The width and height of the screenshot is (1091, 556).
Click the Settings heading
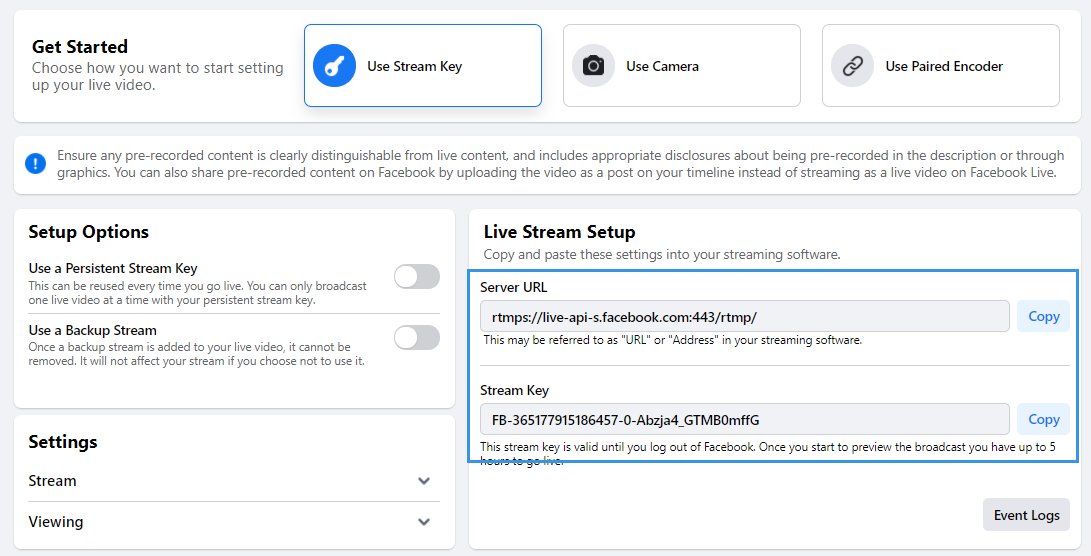[63, 442]
